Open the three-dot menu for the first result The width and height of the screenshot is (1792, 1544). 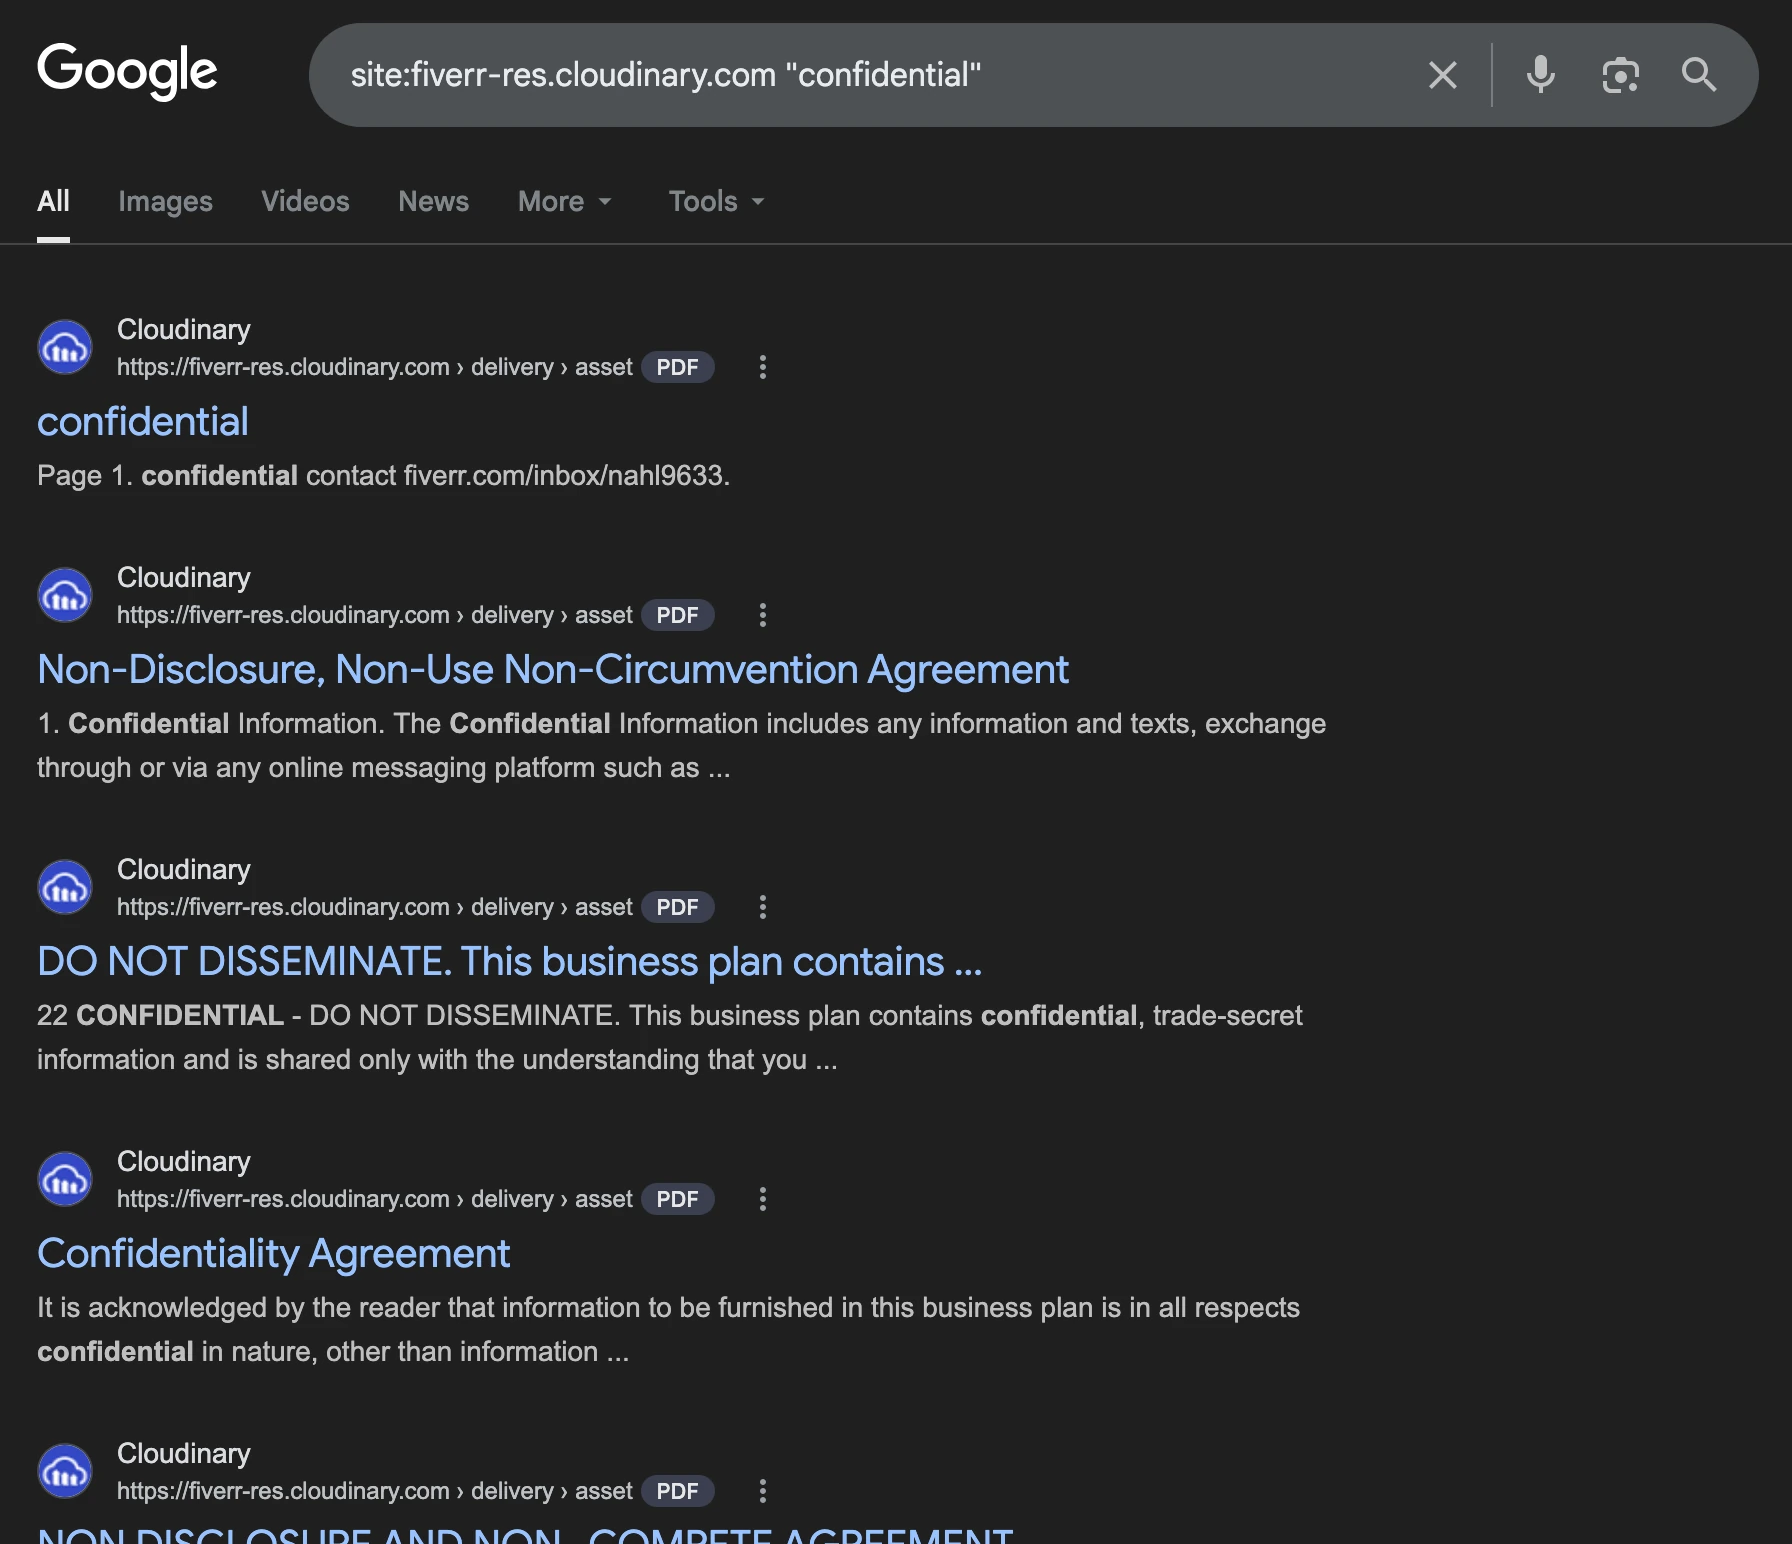[x=763, y=367]
